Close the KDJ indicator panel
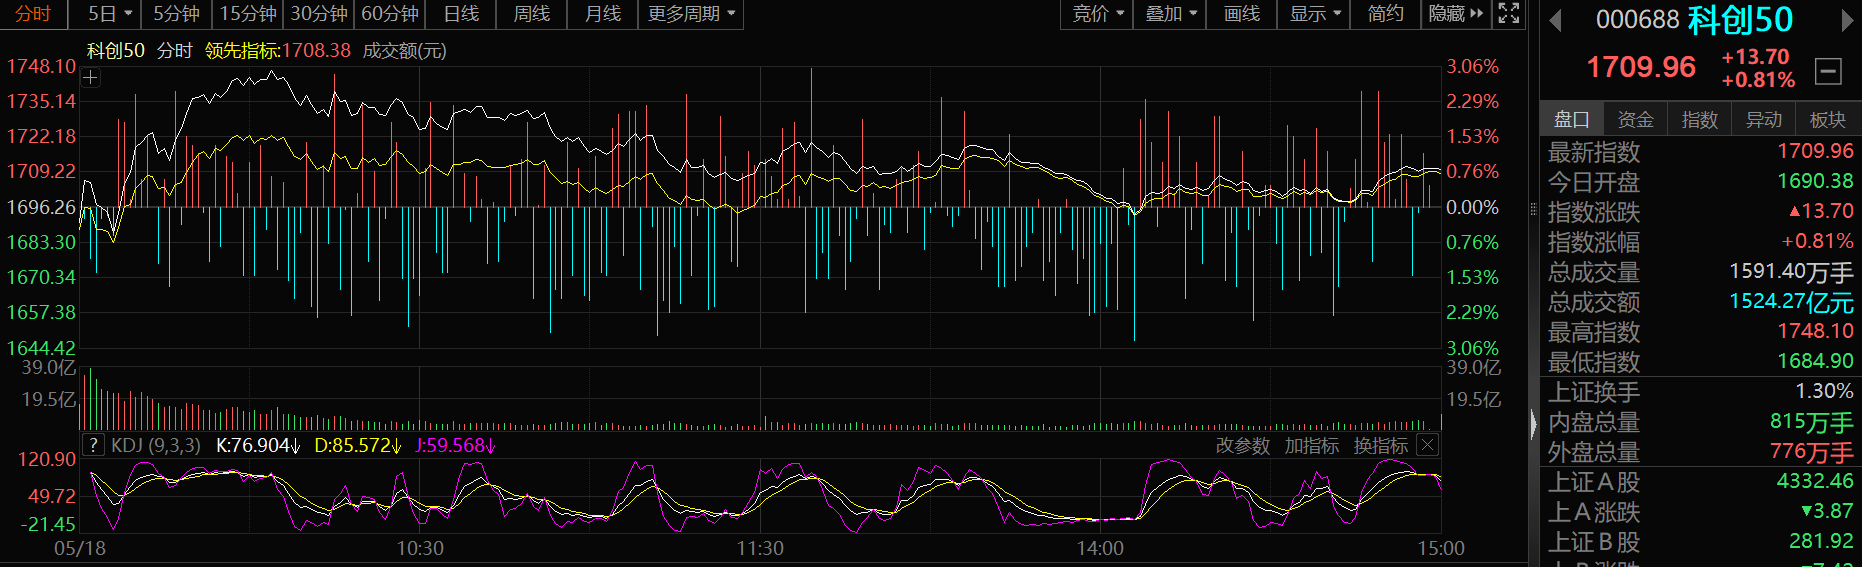Viewport: 1862px width, 567px height. (1428, 445)
